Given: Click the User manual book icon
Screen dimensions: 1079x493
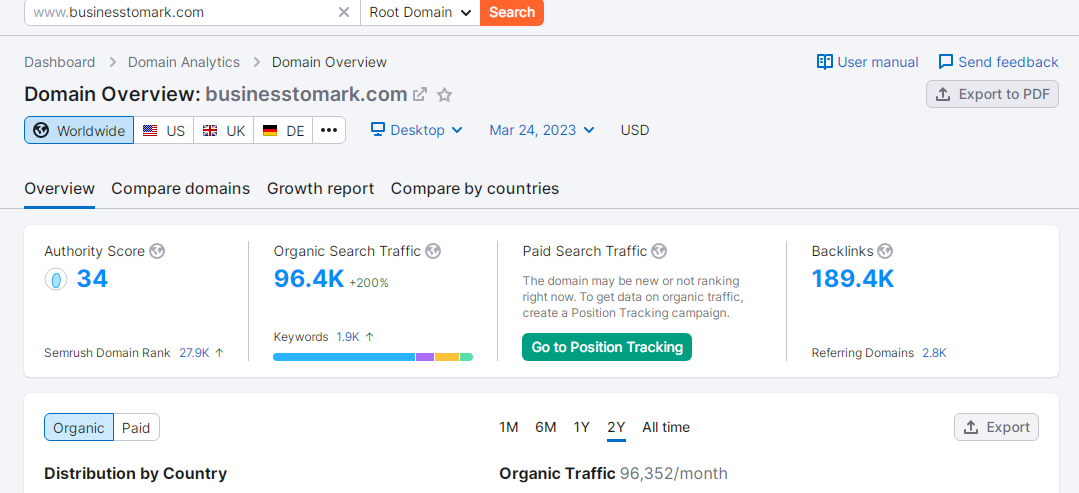Looking at the screenshot, I should click(824, 62).
